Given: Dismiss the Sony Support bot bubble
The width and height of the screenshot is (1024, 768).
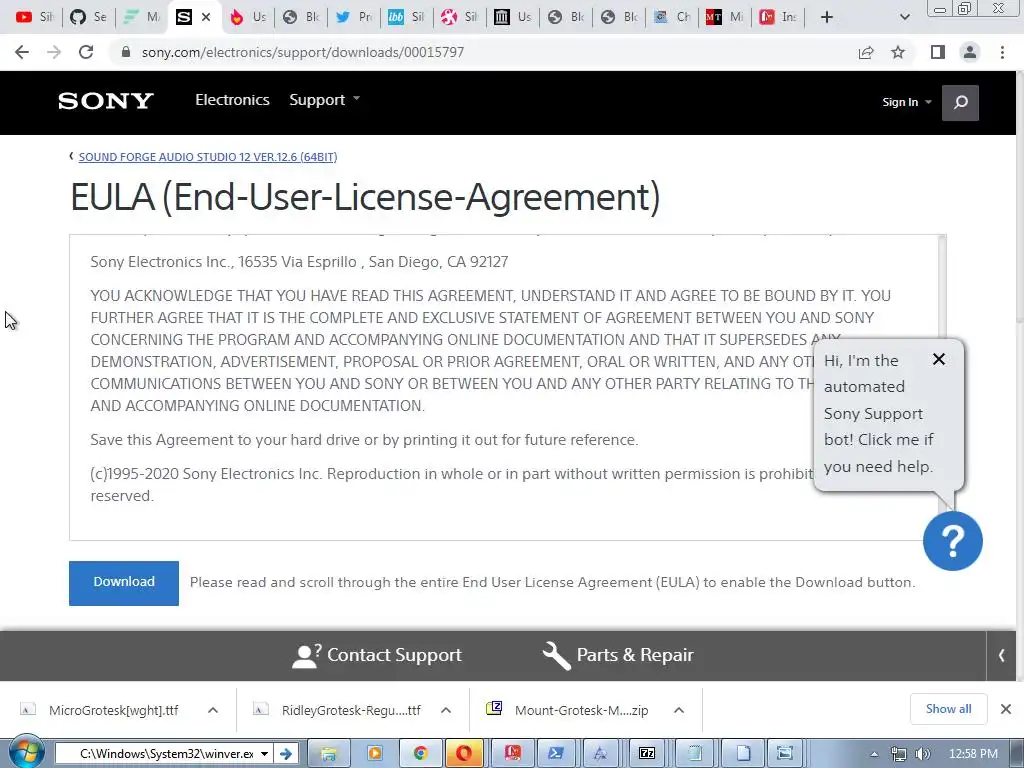Looking at the screenshot, I should [x=938, y=359].
